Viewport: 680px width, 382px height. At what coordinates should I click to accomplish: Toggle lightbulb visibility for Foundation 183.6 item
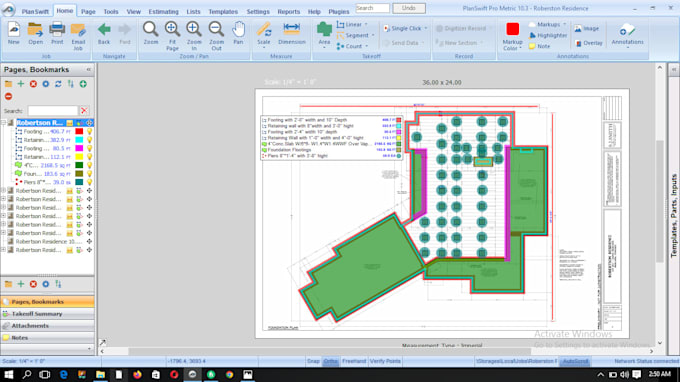click(x=89, y=173)
